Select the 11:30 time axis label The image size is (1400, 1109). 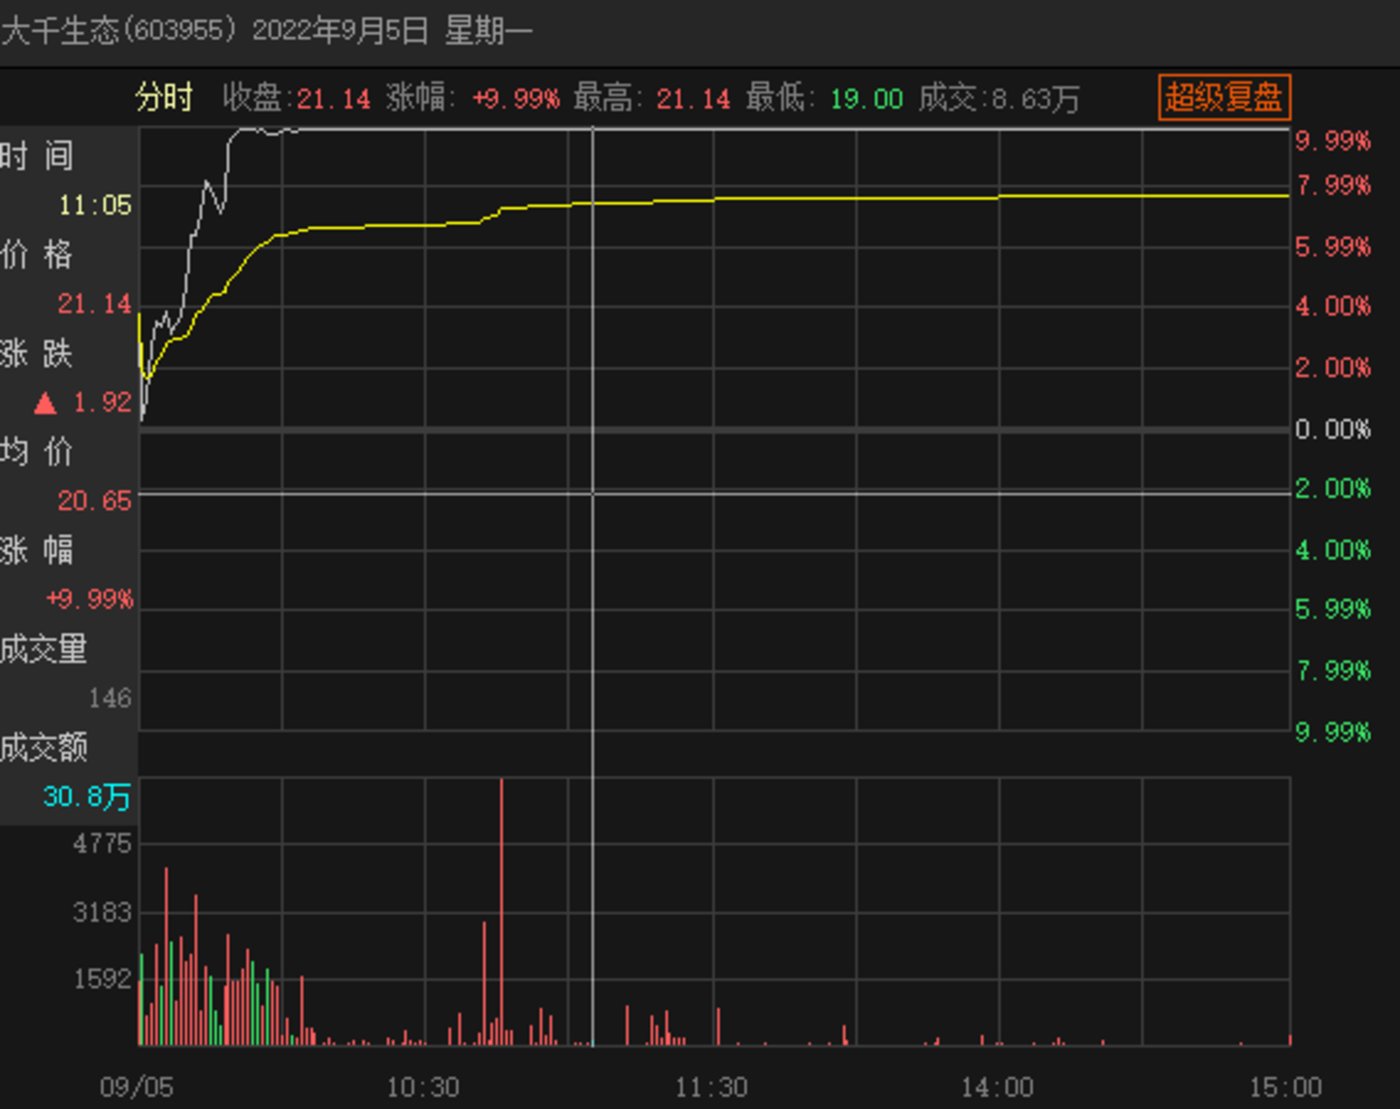(x=711, y=1087)
